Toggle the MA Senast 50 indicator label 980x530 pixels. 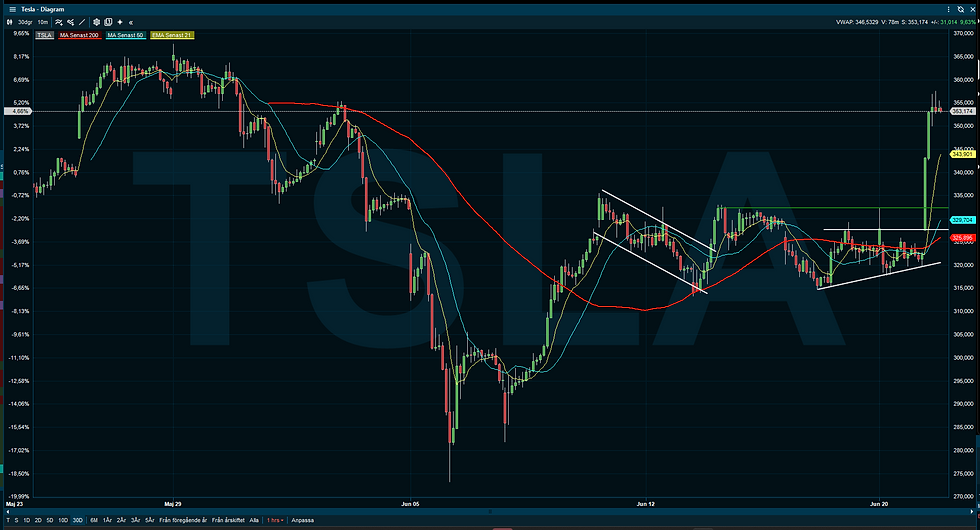(x=126, y=35)
